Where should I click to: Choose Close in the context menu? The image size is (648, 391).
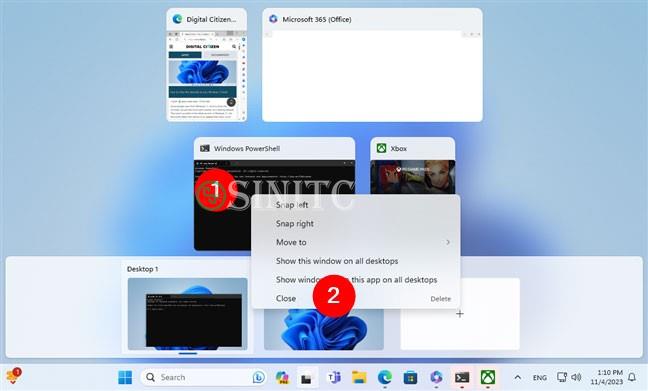[355, 298]
